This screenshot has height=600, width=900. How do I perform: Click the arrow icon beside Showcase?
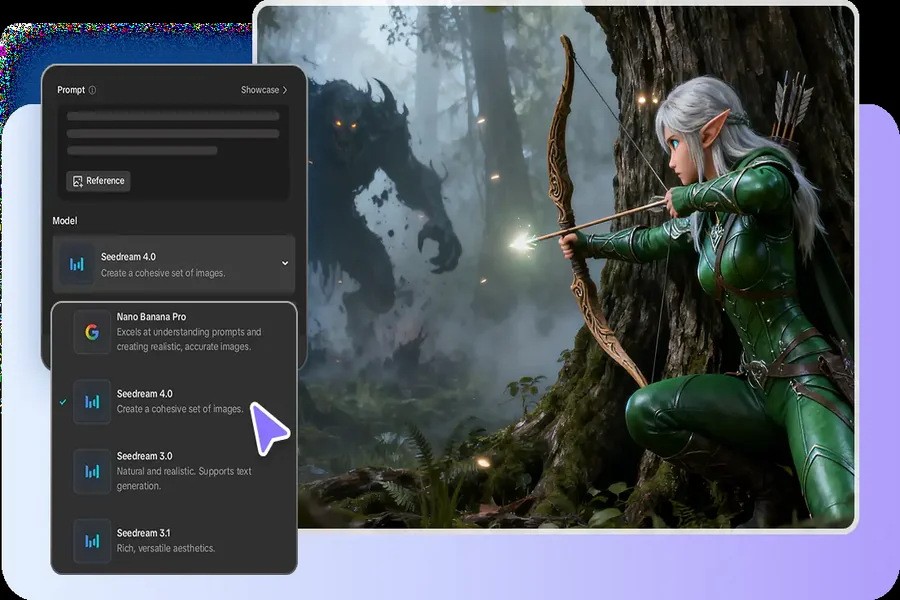pos(285,90)
